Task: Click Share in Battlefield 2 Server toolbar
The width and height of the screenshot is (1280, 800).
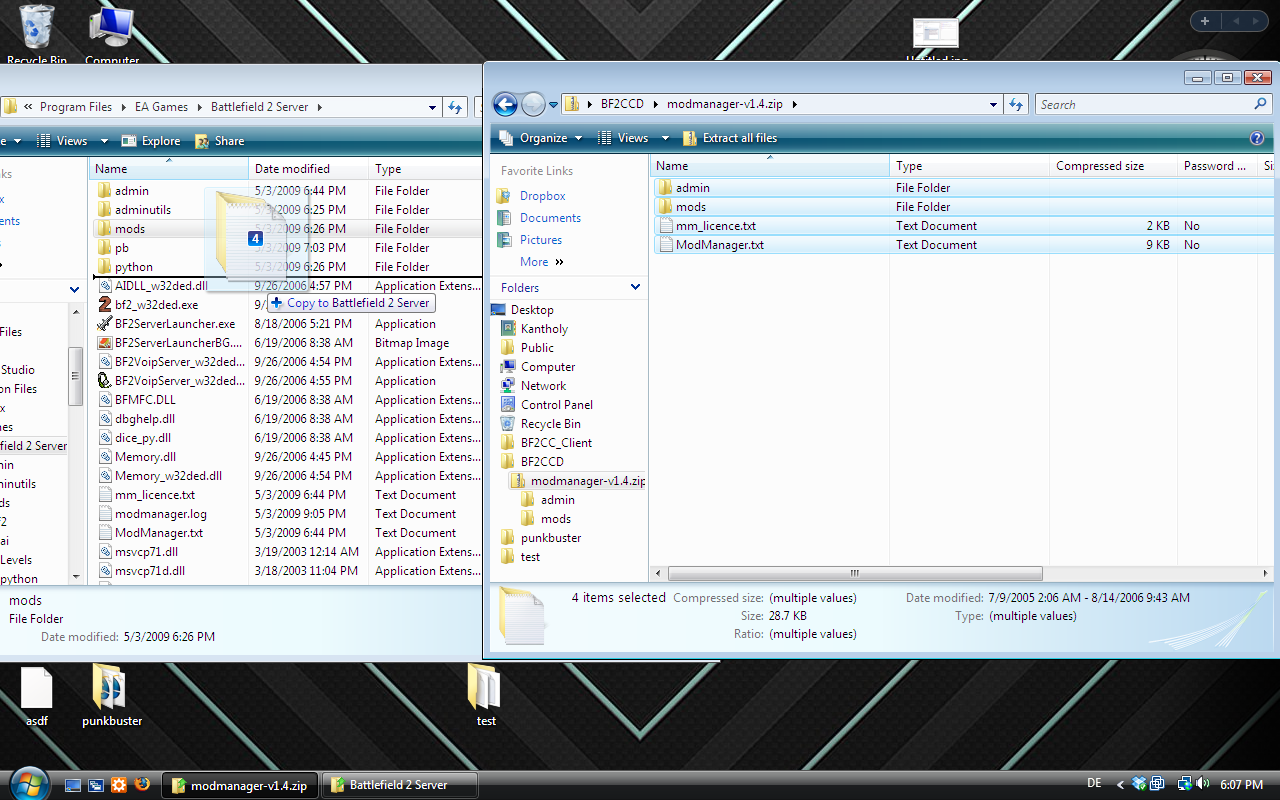Action: click(x=219, y=141)
